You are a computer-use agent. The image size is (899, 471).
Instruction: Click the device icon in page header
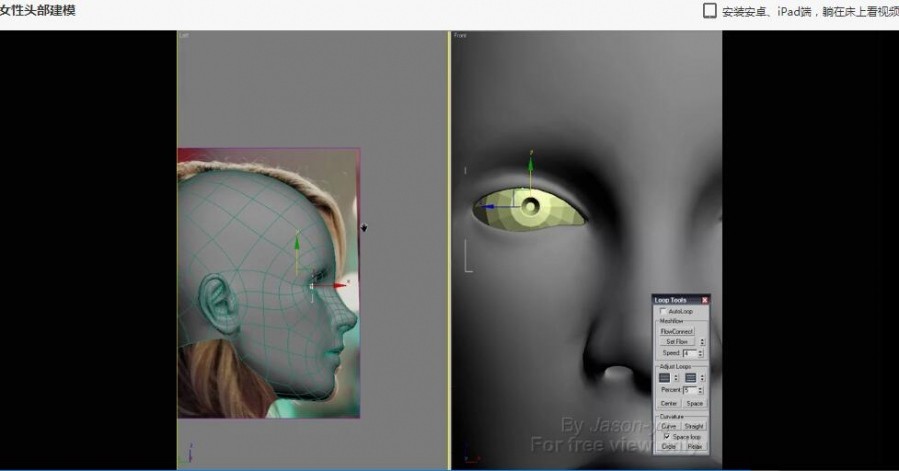(710, 11)
